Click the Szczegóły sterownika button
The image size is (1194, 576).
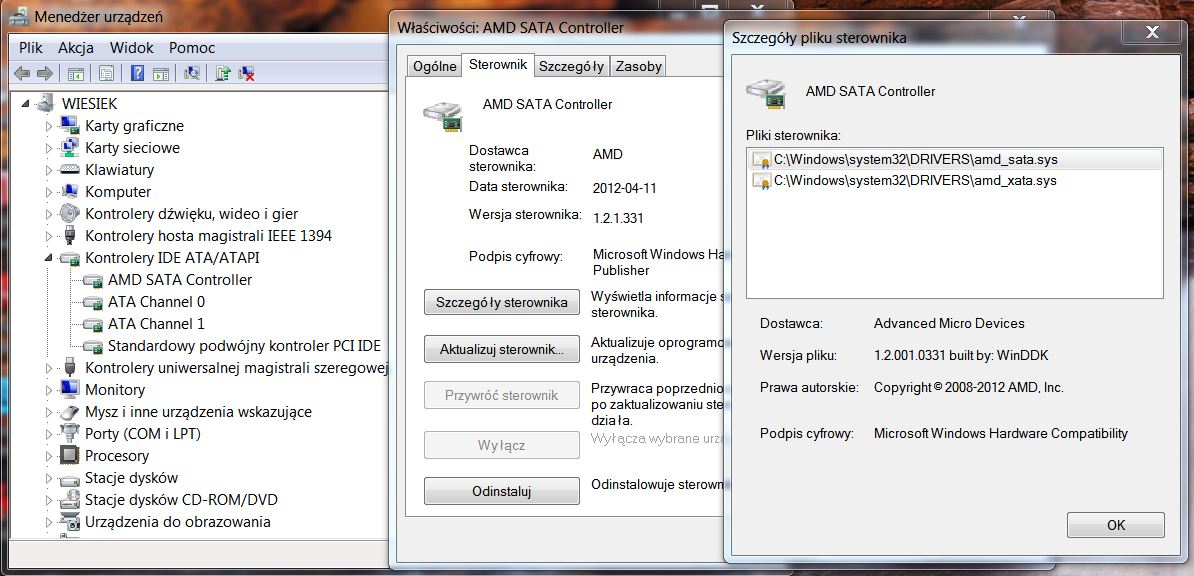pos(502,302)
